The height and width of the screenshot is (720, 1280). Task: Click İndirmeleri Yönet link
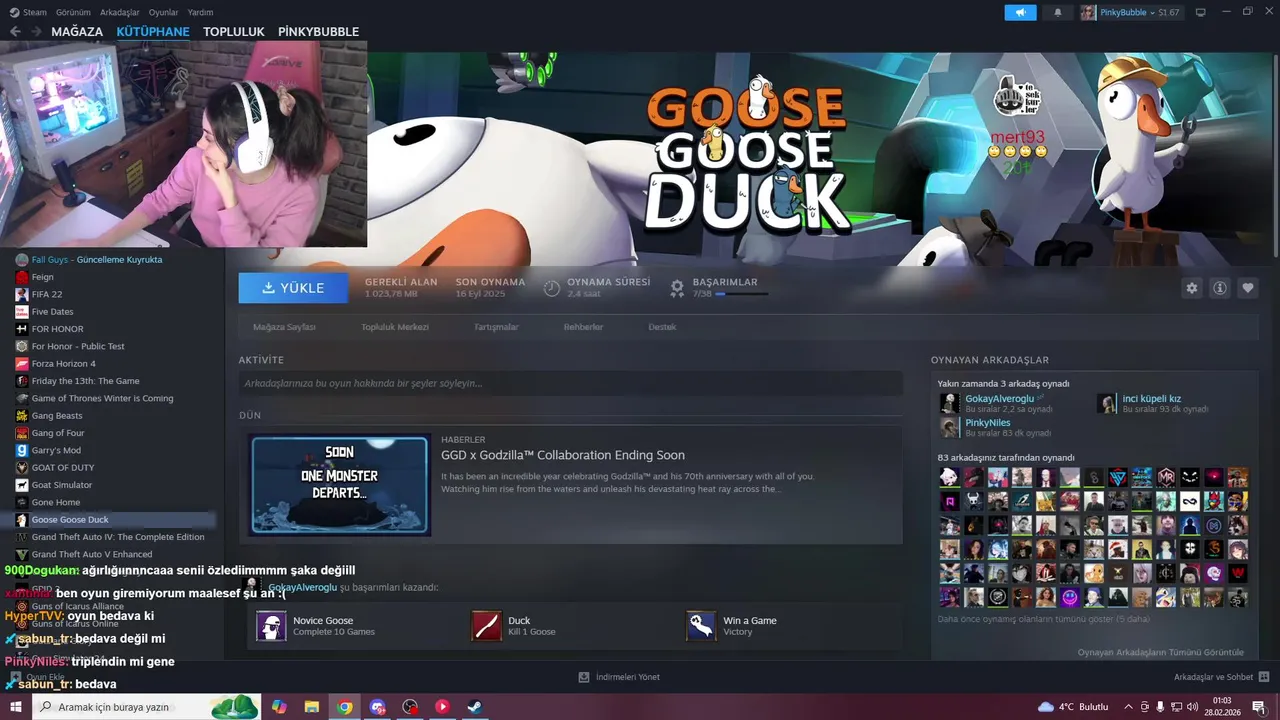pyautogui.click(x=627, y=677)
